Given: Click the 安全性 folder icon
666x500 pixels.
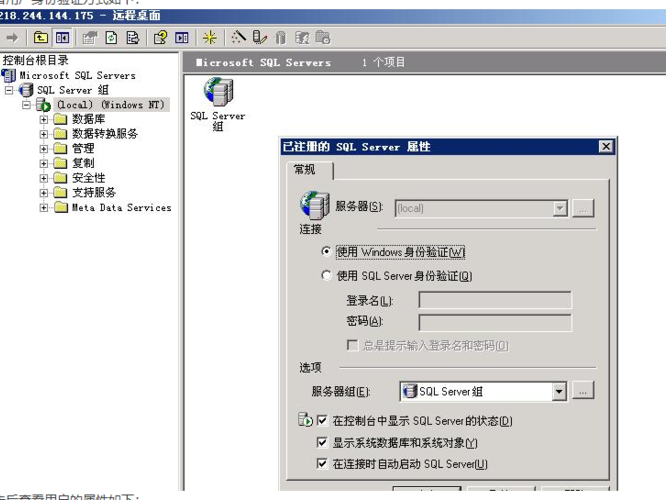Looking at the screenshot, I should point(60,178).
